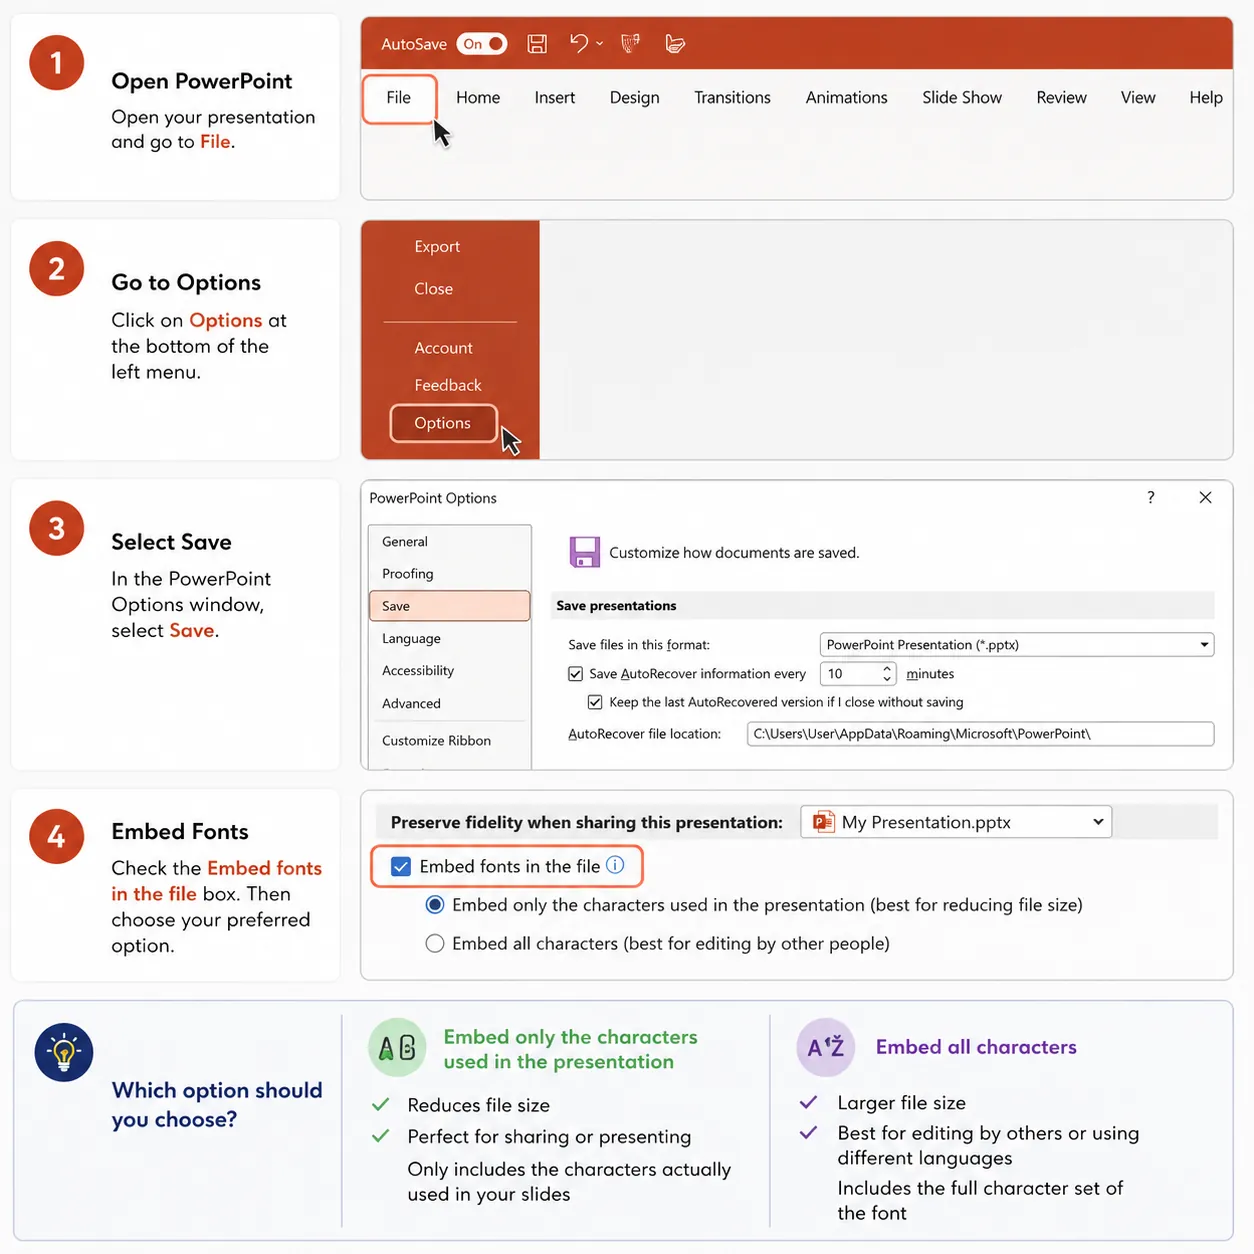The image size is (1254, 1254).
Task: Select Embed only the characters used radio
Action: 435,905
